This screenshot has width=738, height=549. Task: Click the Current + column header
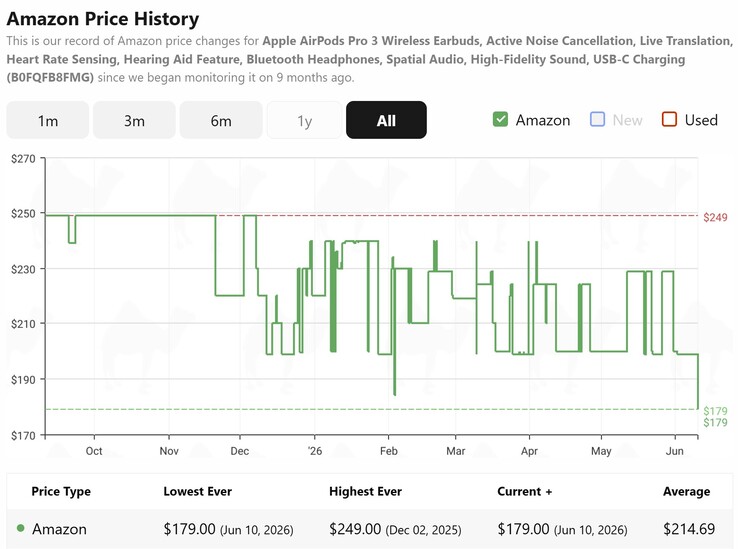coord(524,491)
